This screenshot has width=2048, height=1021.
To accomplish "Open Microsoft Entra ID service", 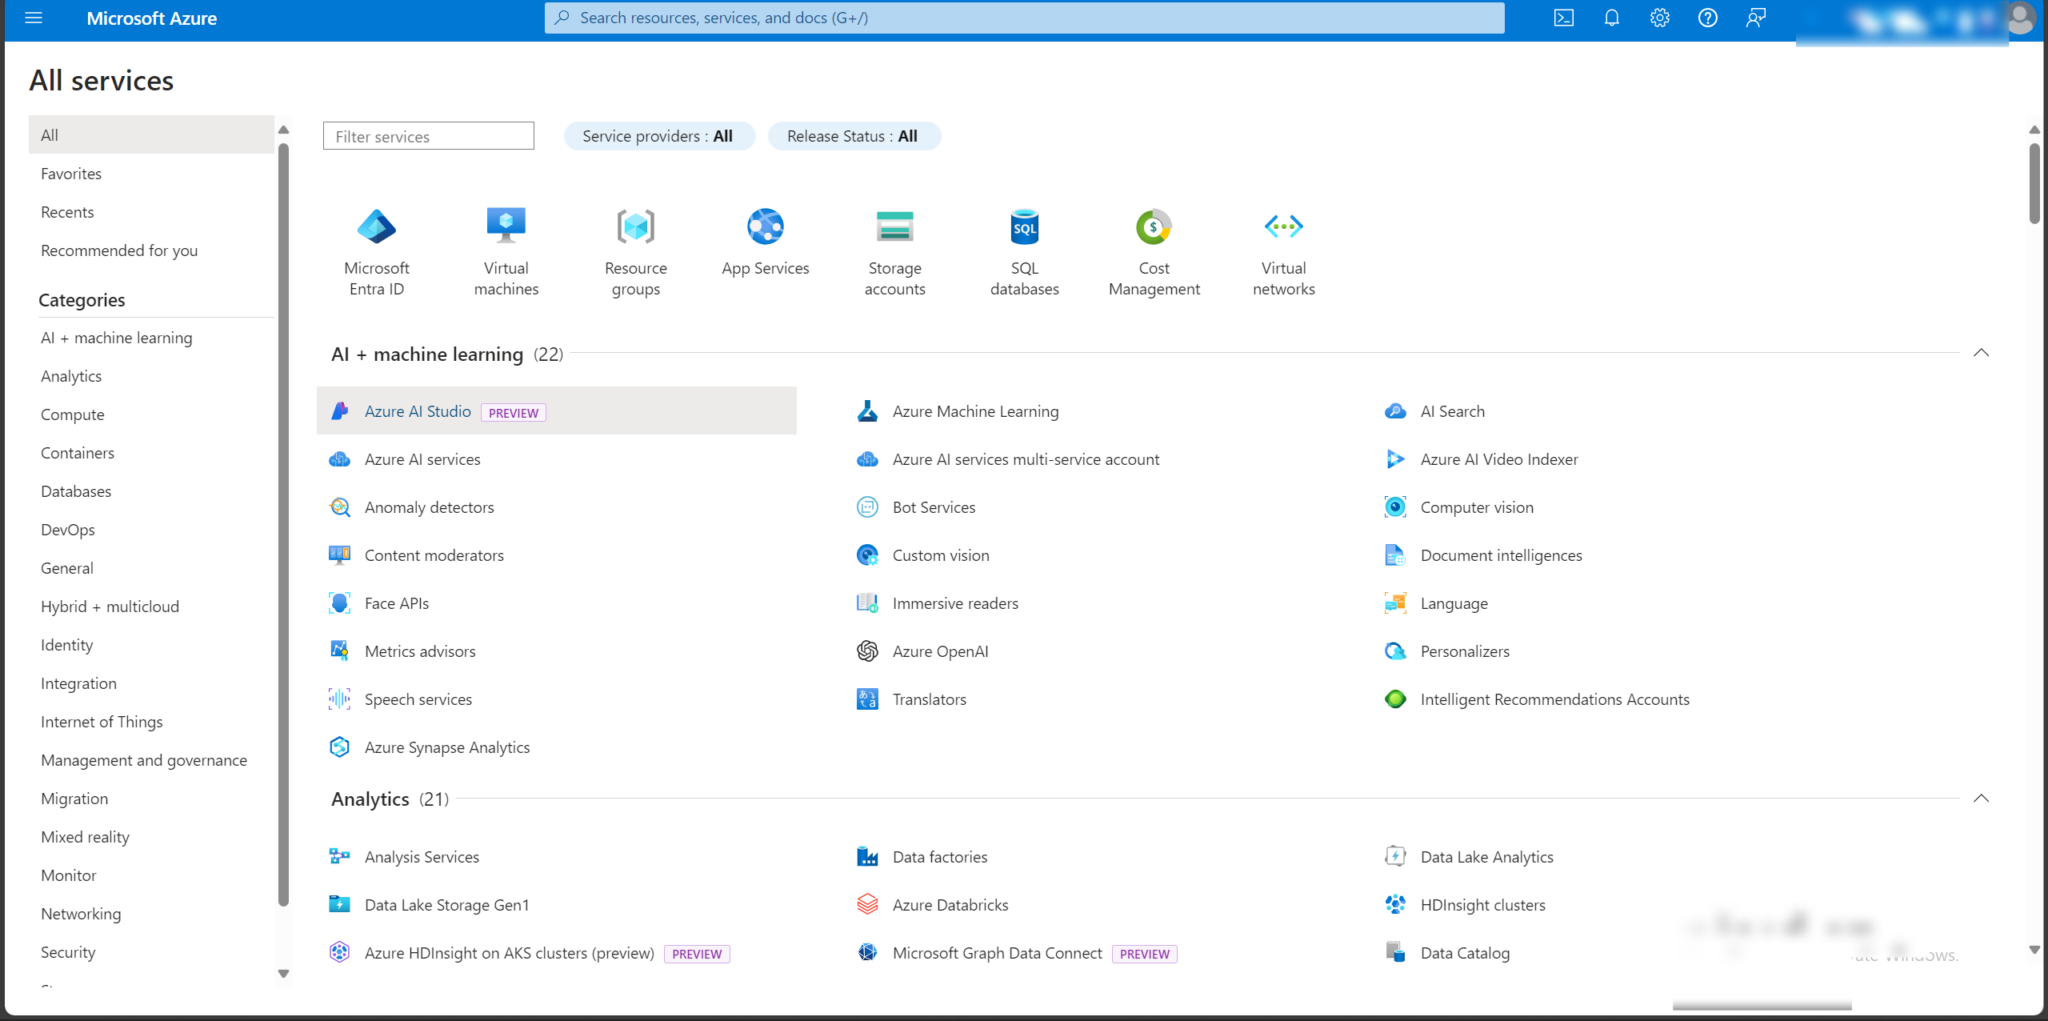I will tap(377, 250).
